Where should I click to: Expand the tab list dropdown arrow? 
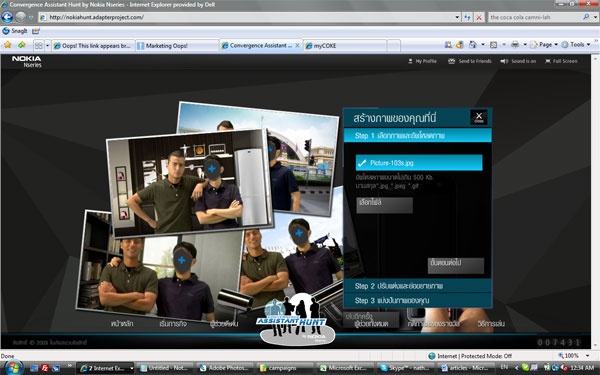pos(47,46)
